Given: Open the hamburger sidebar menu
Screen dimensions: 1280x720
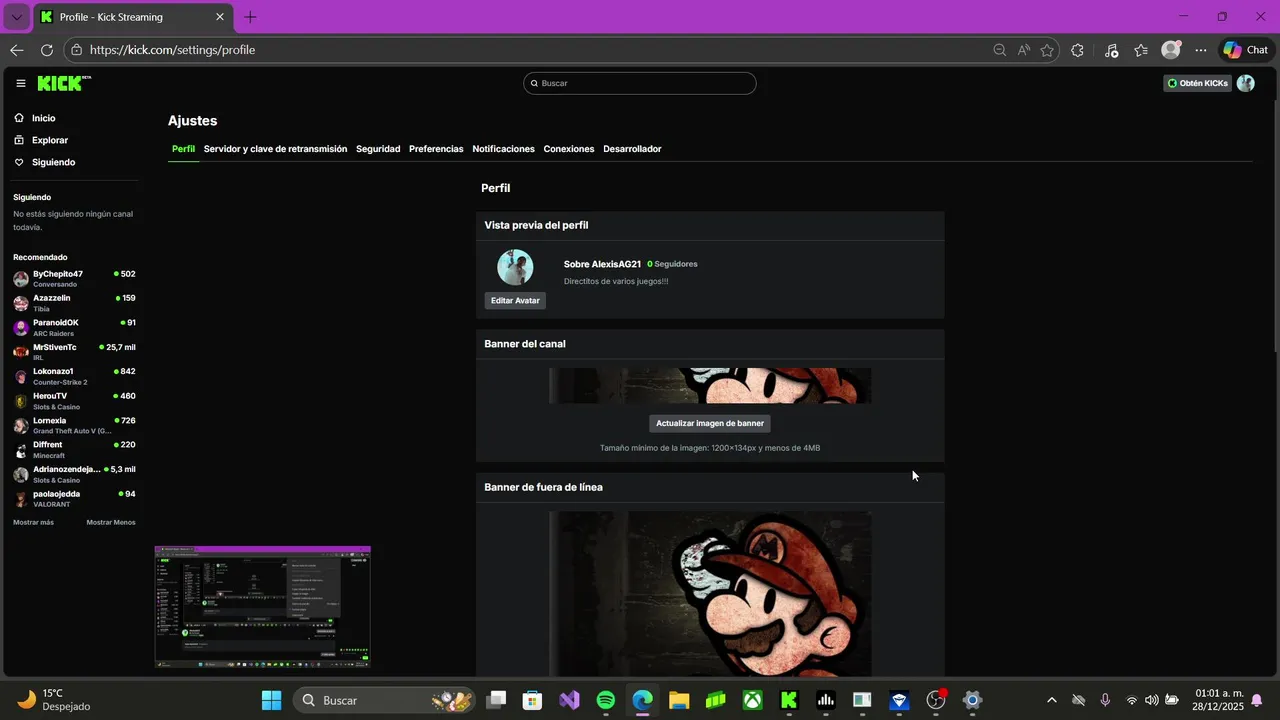Looking at the screenshot, I should 20,83.
